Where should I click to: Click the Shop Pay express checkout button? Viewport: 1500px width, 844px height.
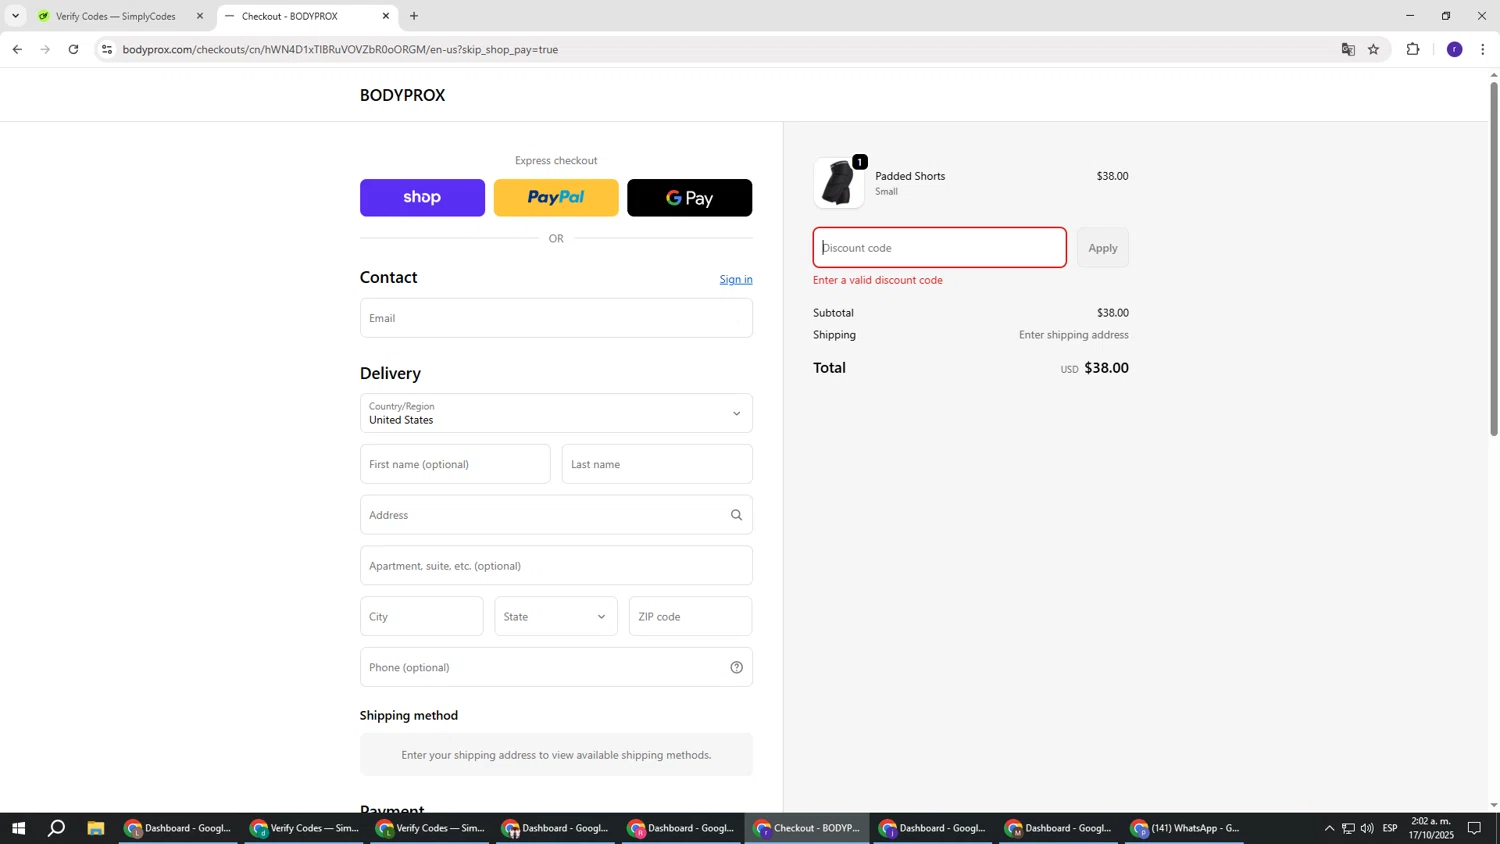point(422,198)
